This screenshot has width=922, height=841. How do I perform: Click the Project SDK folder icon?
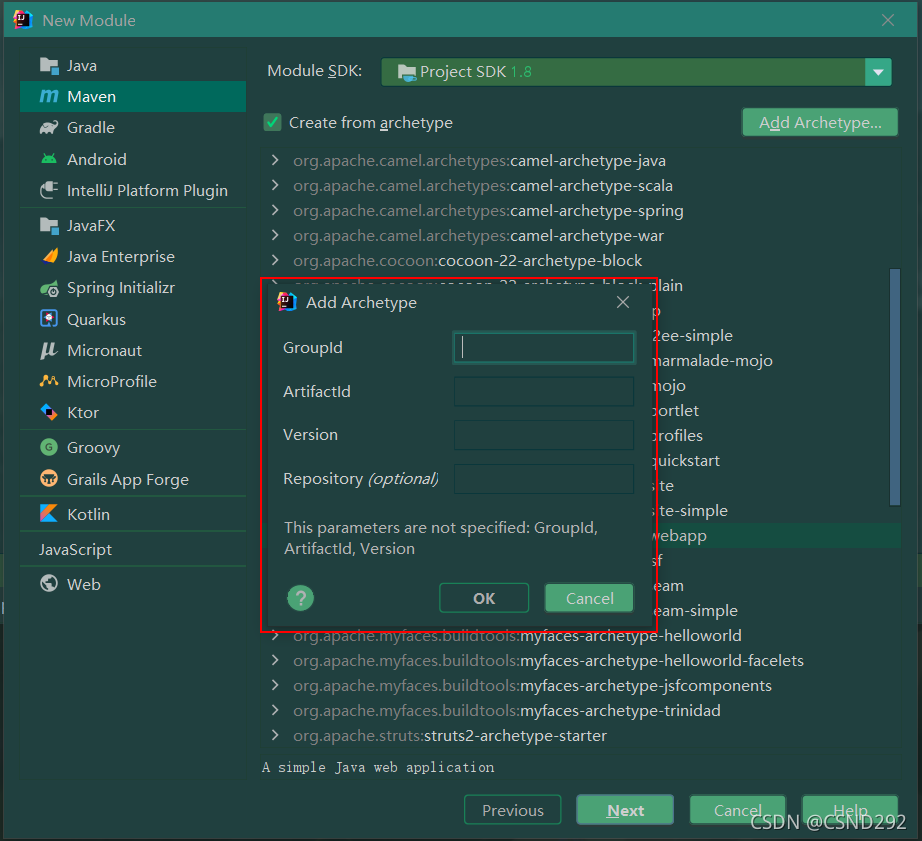tap(406, 72)
